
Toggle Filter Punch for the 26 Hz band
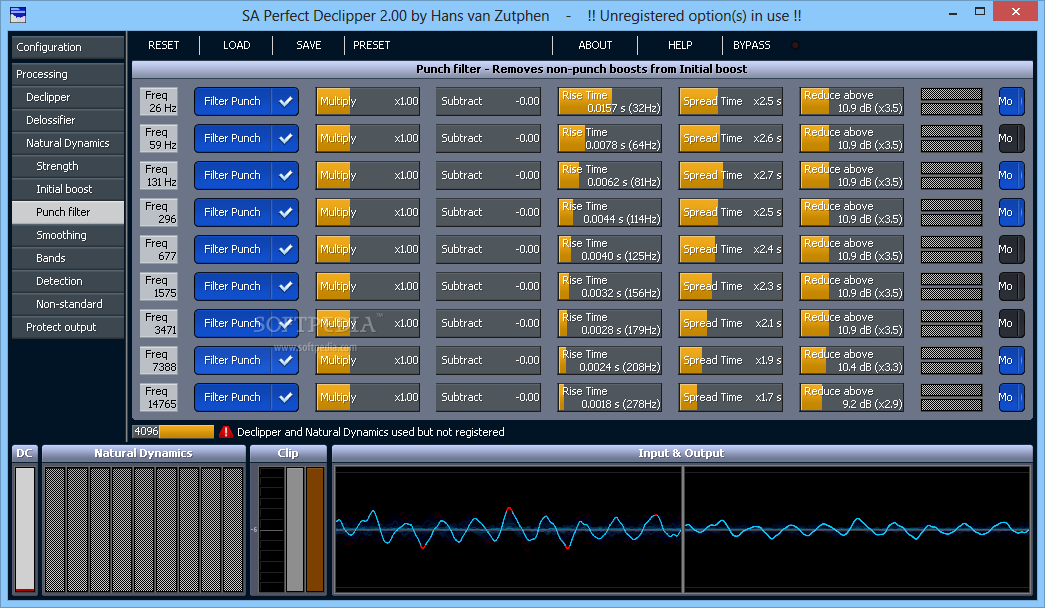(246, 101)
